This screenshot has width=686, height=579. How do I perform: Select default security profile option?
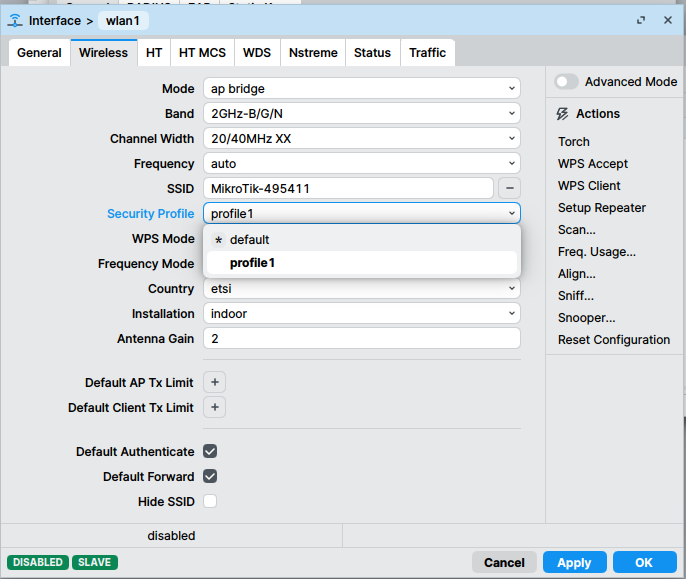click(x=250, y=240)
